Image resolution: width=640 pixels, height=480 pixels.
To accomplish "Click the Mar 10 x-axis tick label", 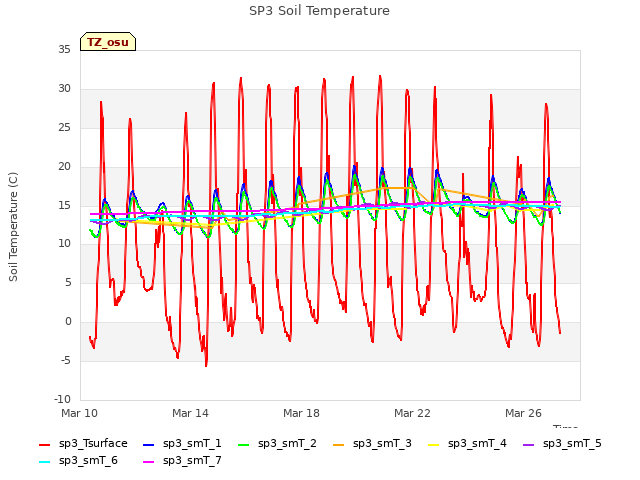I will coord(80,413).
